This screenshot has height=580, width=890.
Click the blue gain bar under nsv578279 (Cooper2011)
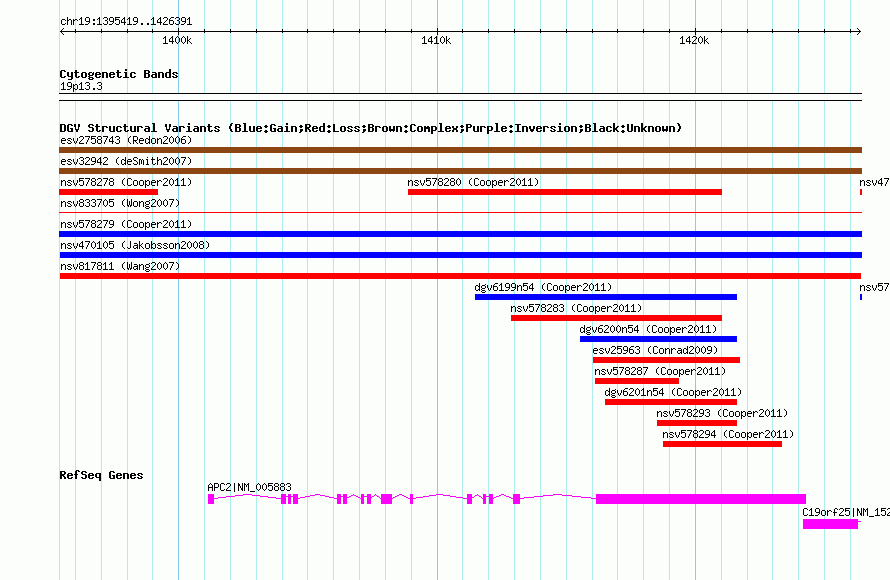tap(460, 234)
